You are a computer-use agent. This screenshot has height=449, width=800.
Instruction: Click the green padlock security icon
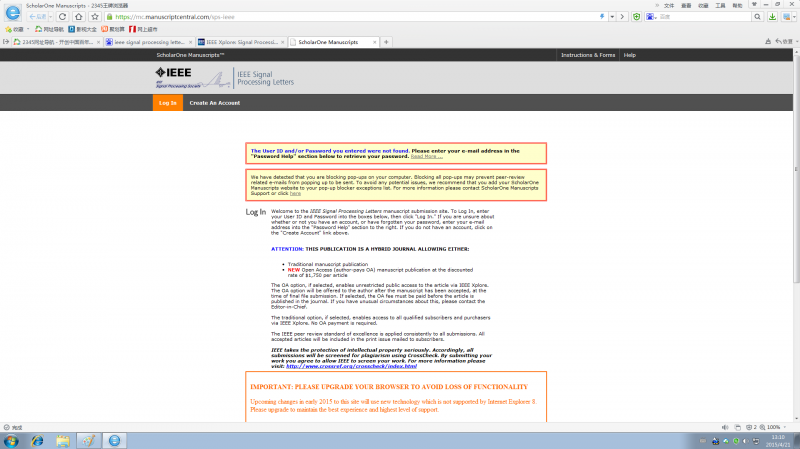[x=109, y=17]
